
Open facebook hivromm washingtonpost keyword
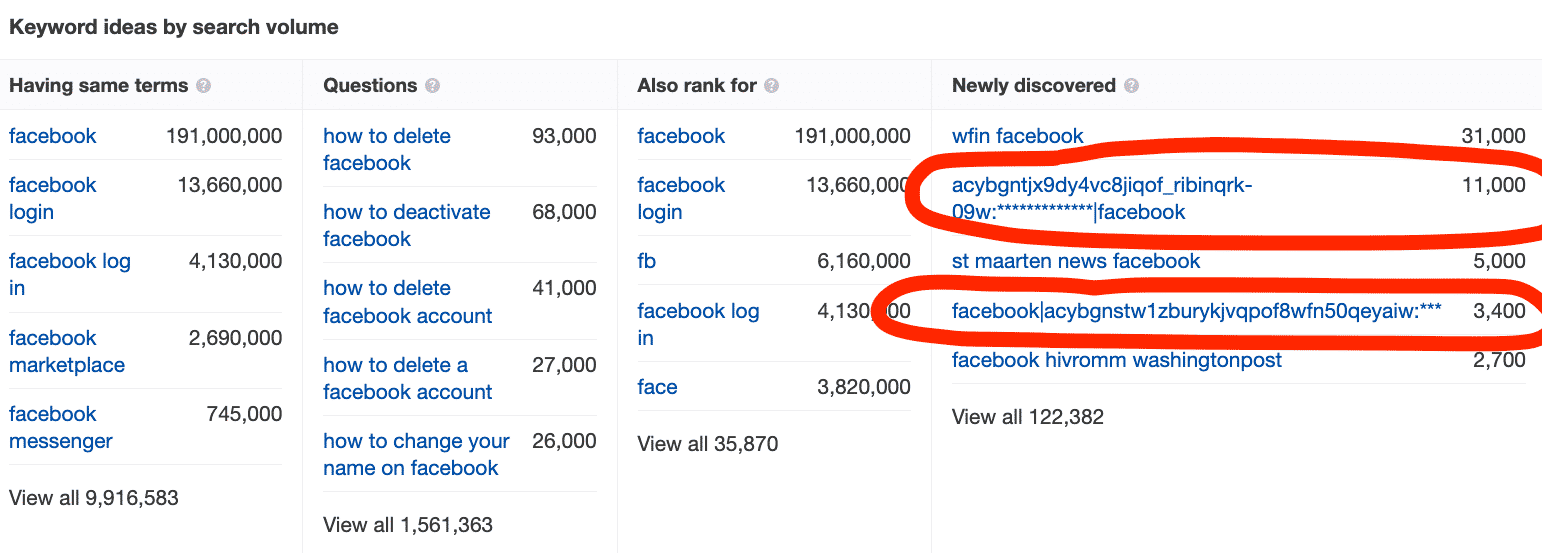tap(1117, 360)
